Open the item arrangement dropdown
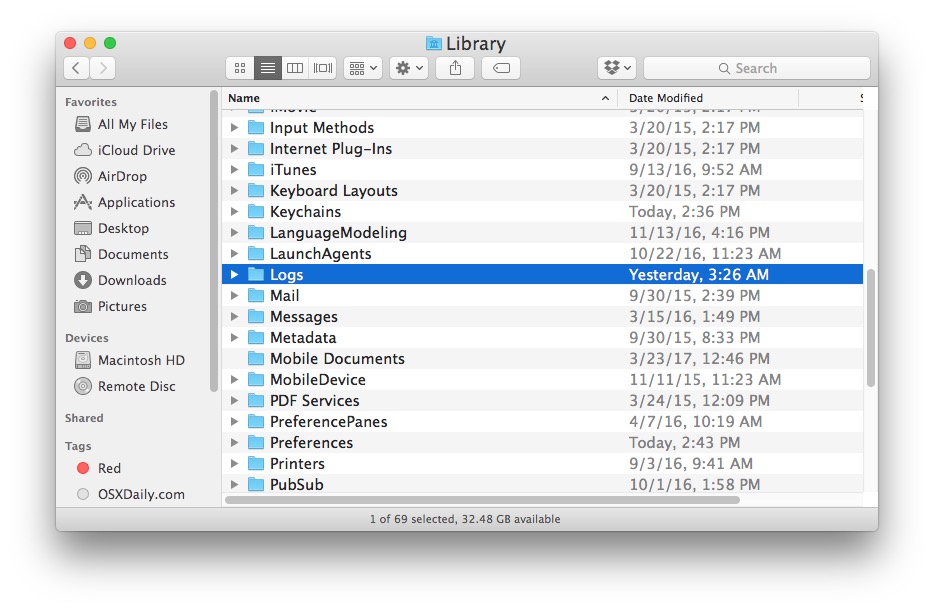 (x=361, y=68)
